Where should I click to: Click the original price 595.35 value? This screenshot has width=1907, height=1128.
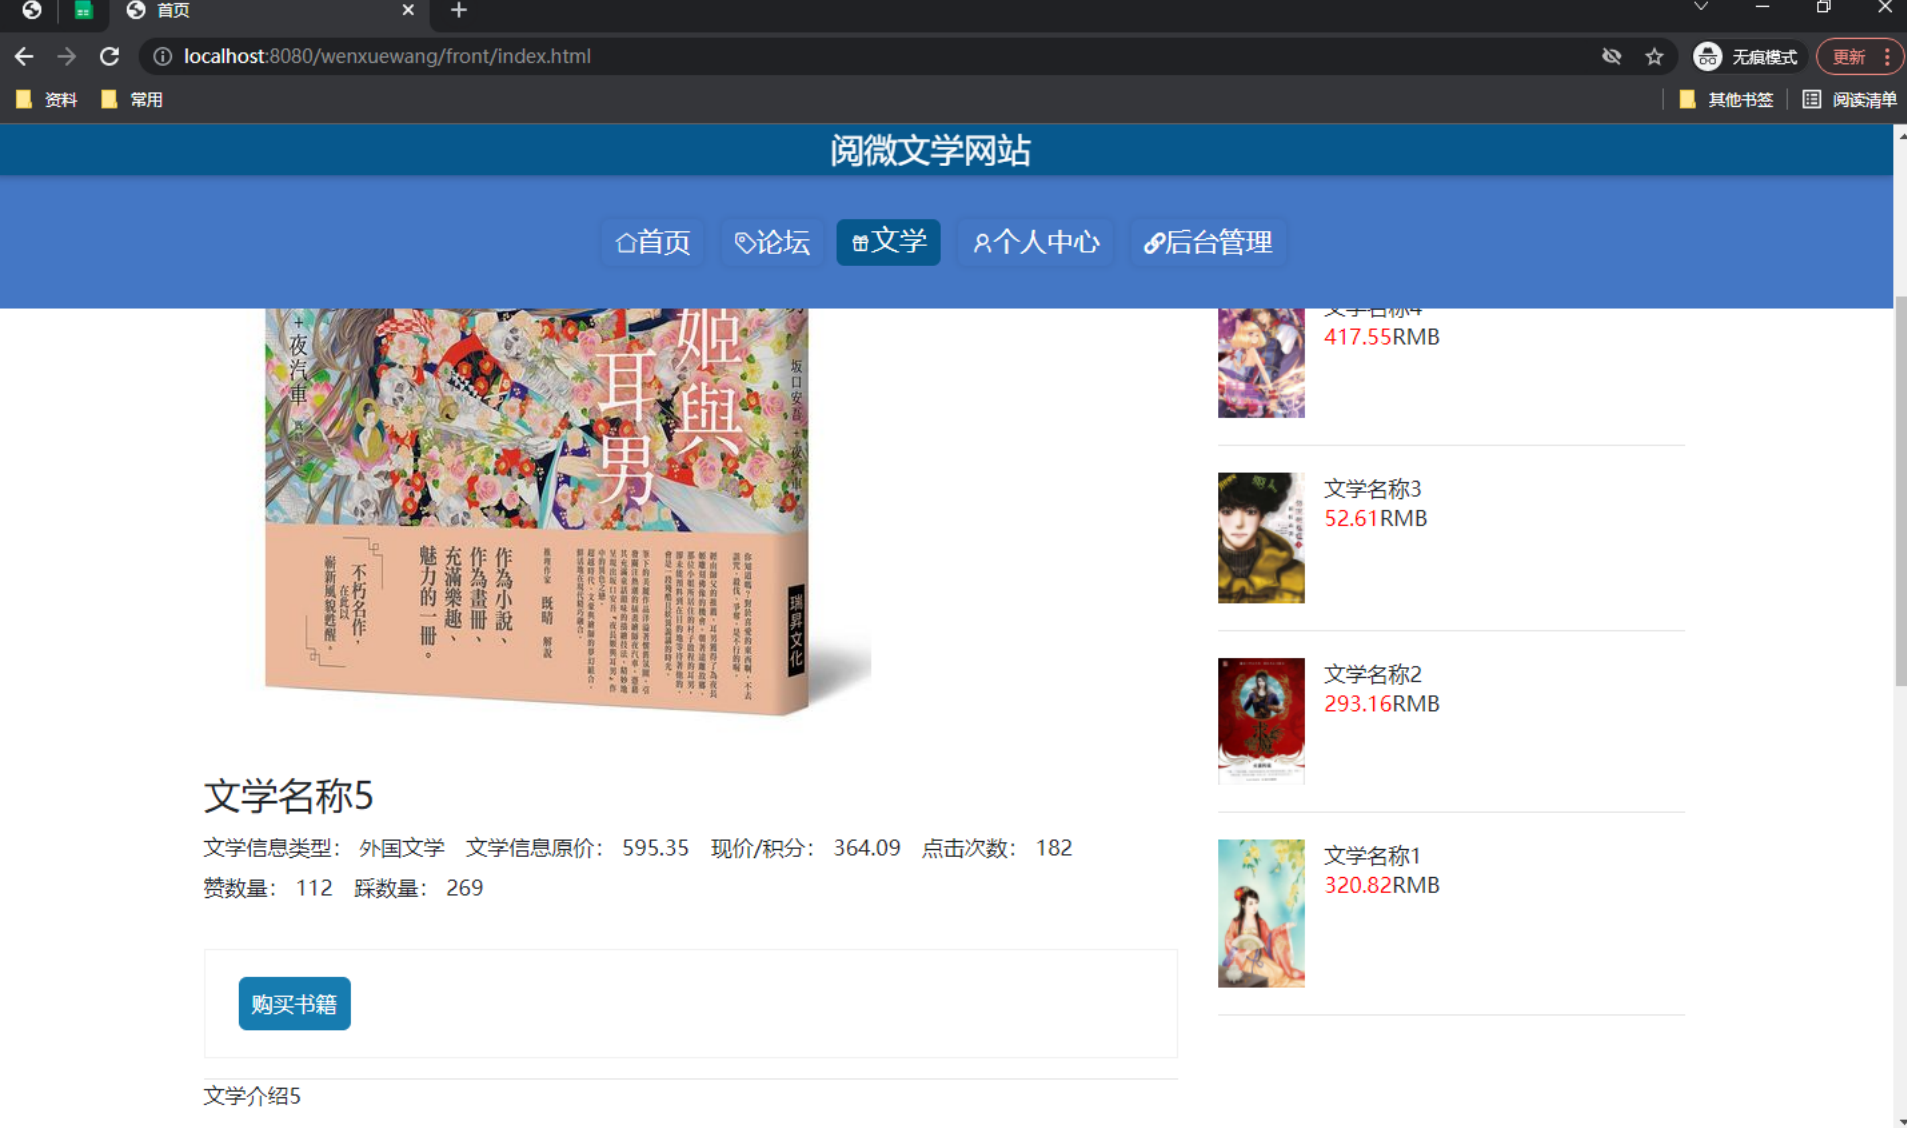click(655, 848)
